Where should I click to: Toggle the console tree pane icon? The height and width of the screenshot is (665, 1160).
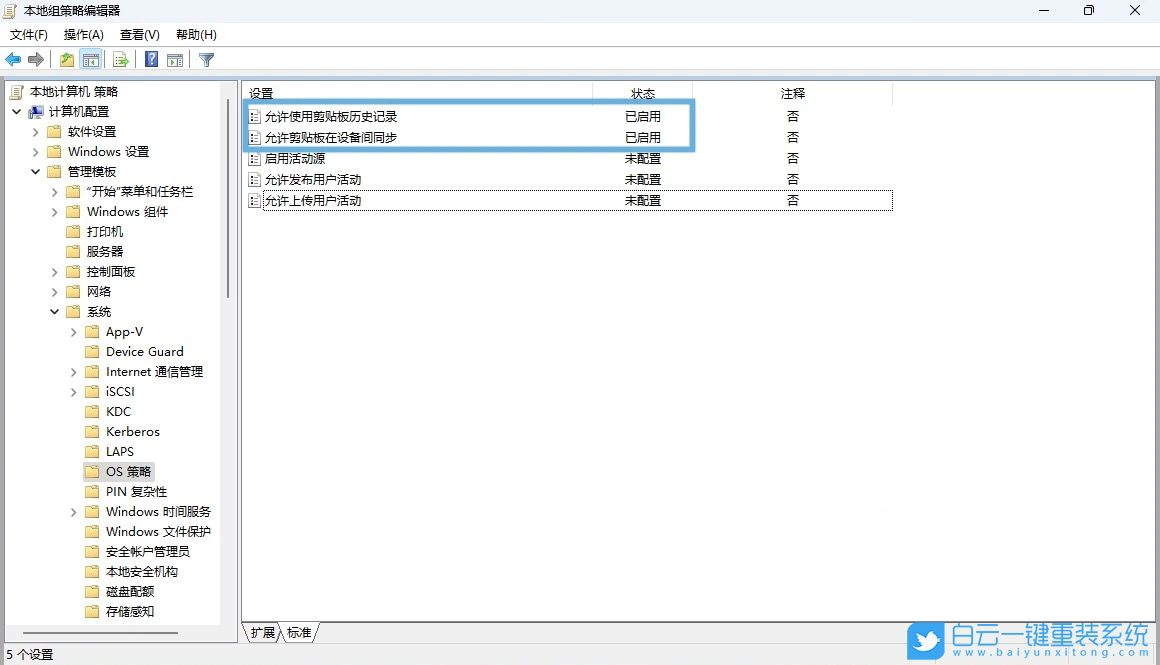90,59
